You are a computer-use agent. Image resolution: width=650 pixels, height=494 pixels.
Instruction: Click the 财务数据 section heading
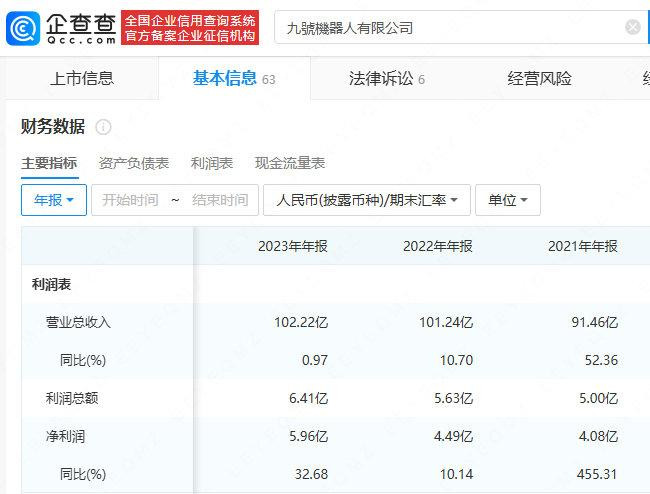pos(53,127)
